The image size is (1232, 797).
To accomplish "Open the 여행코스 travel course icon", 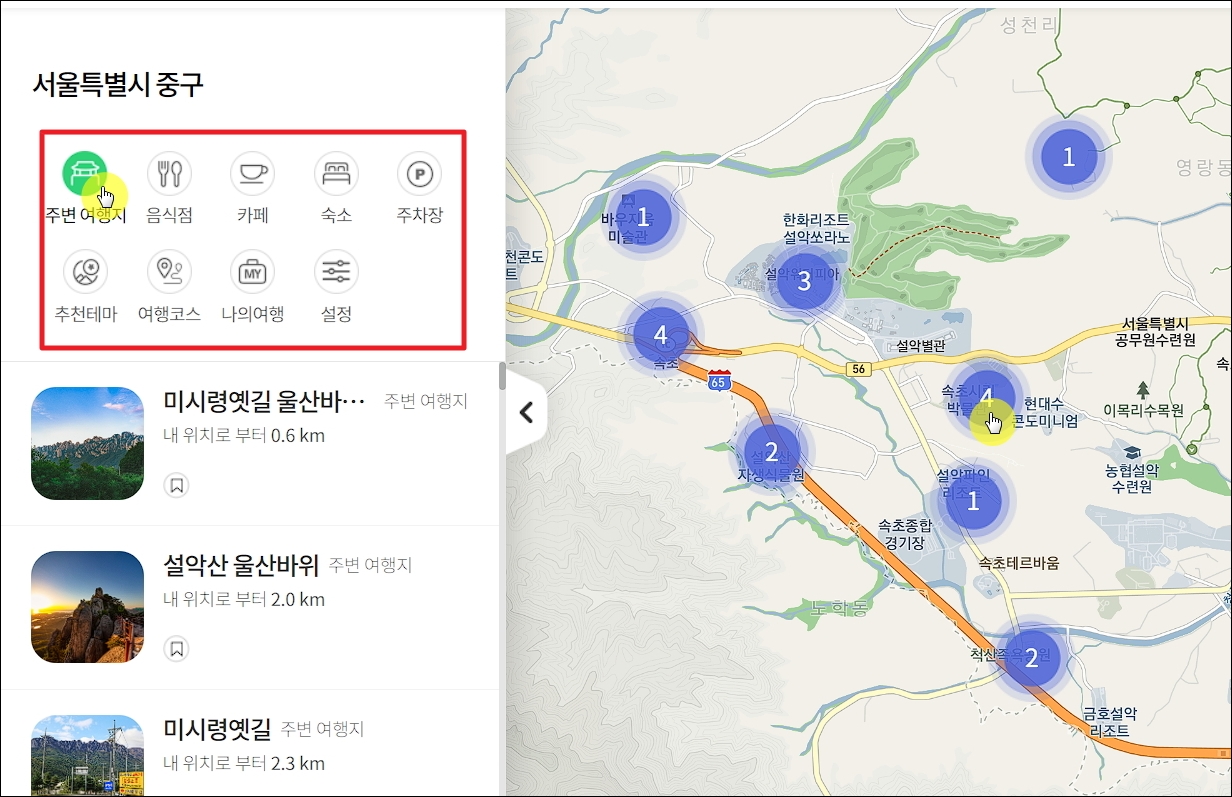I will [x=169, y=272].
